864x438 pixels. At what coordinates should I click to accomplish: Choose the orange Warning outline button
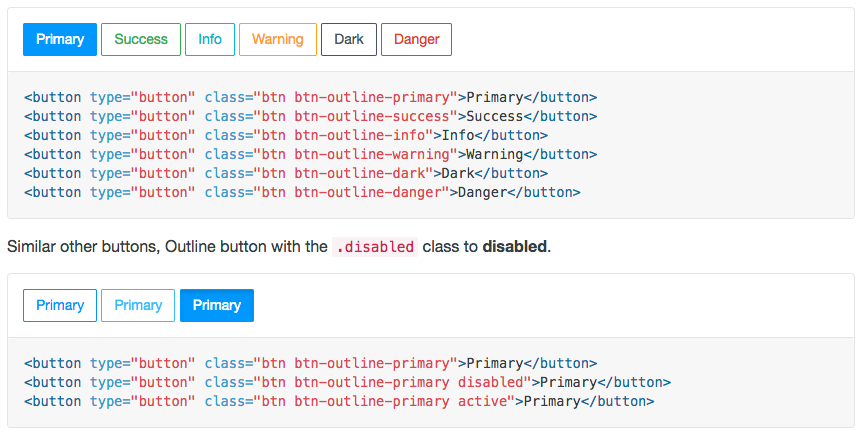pos(278,39)
